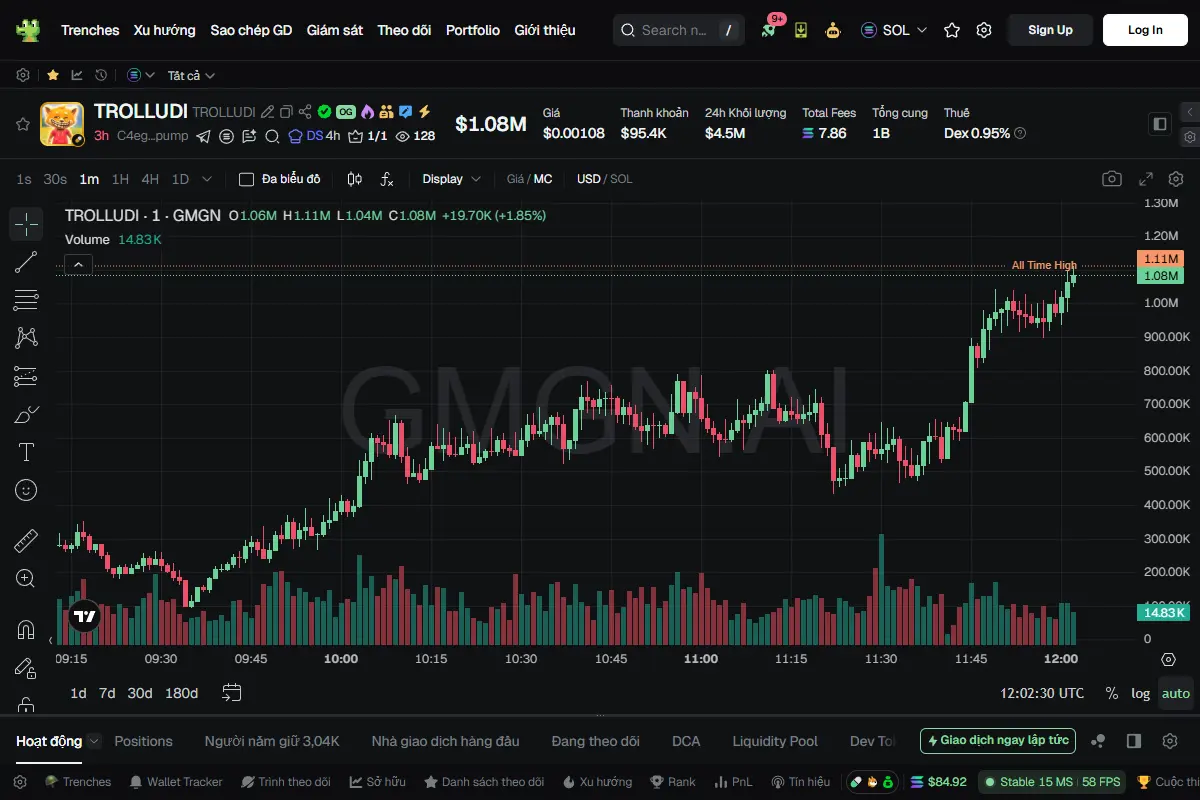Image resolution: width=1200 pixels, height=800 pixels.
Task: Select the 1H timeframe
Action: point(120,179)
